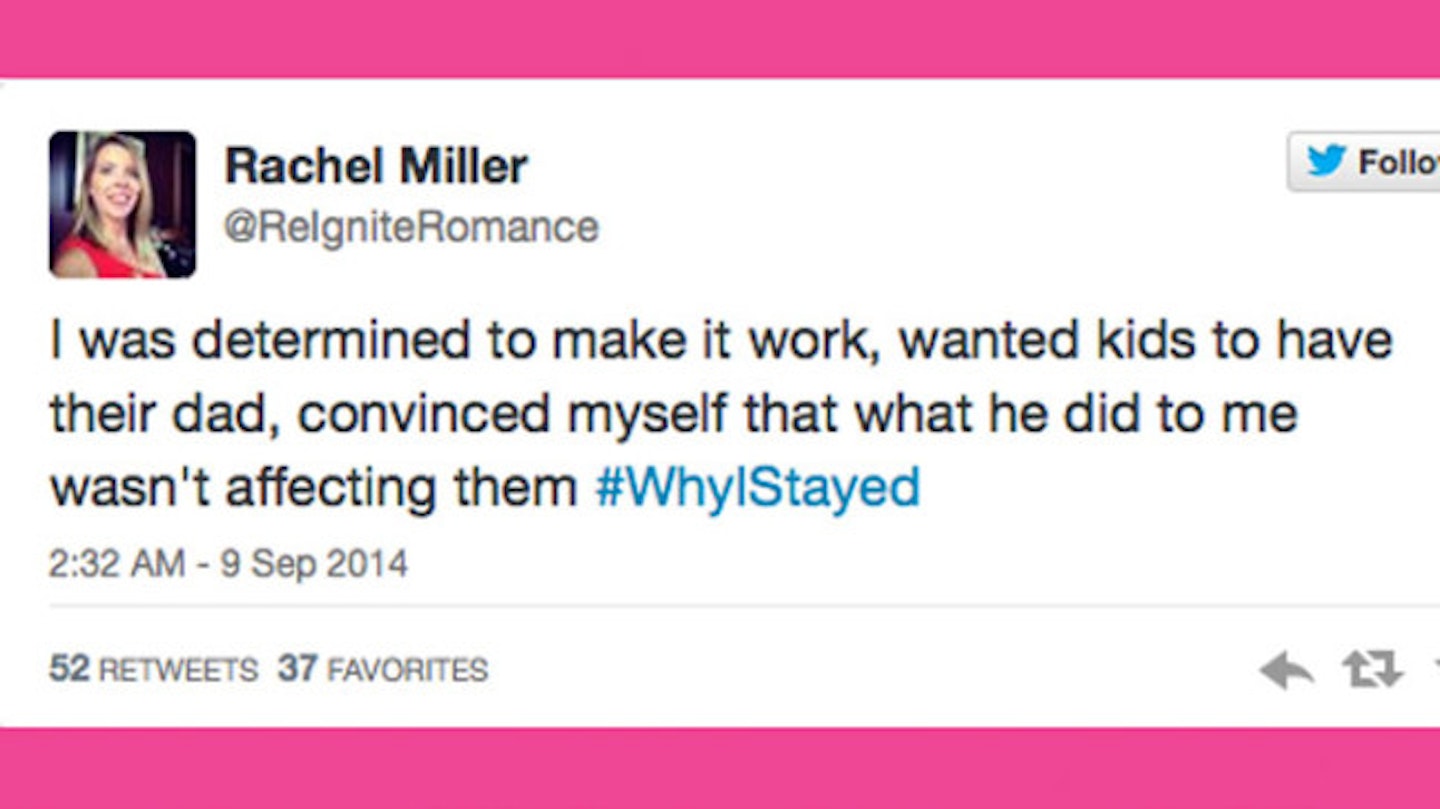This screenshot has height=809, width=1440.
Task: Click the pink banner above the tweet
Action: (x=720, y=38)
